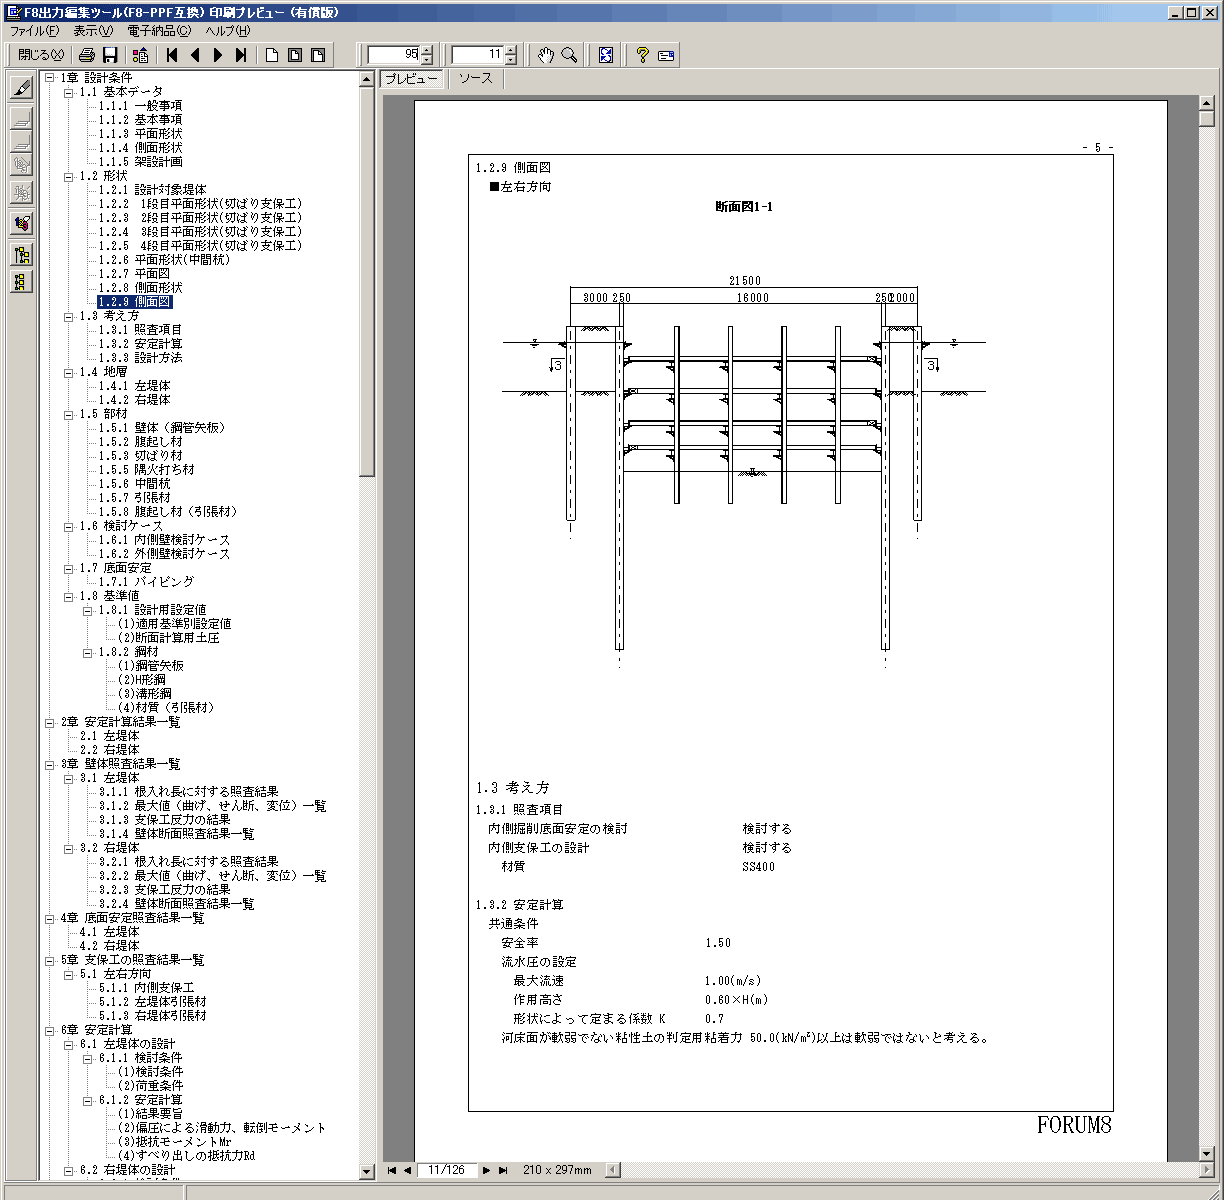The width and height of the screenshot is (1224, 1200).
Task: Select tree item 1.3.2 安定計算
Action: (140, 343)
